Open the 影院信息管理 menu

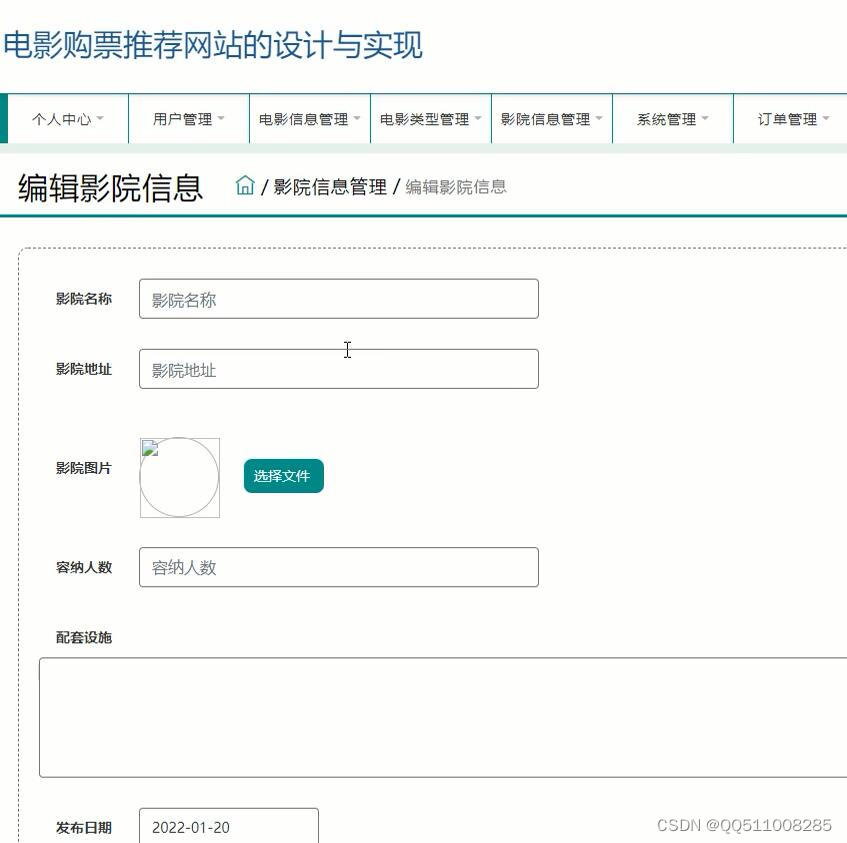(x=552, y=119)
